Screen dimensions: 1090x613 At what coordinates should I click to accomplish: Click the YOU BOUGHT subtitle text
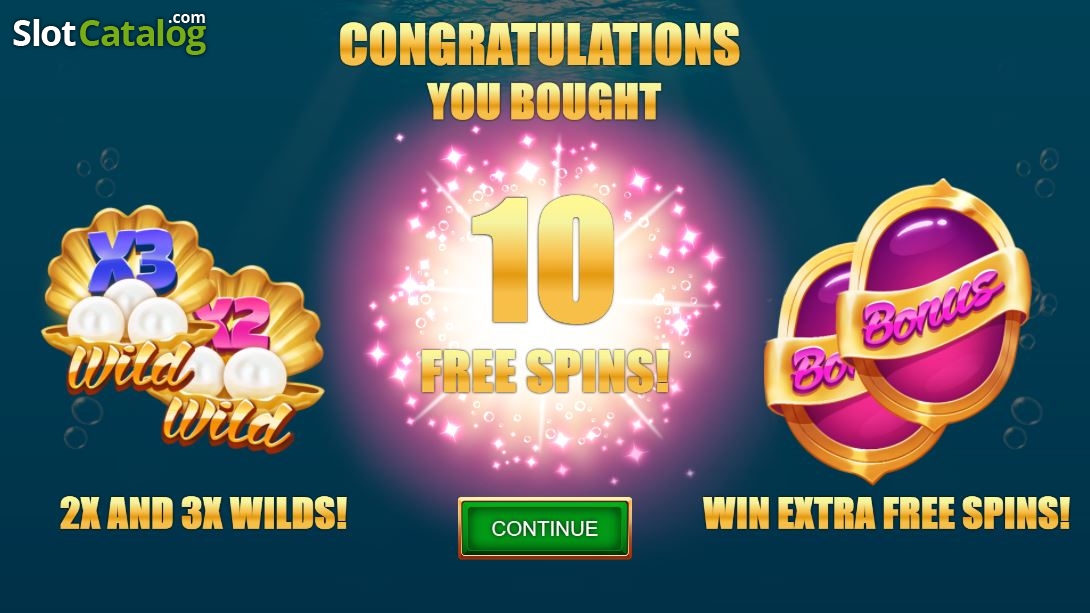[x=544, y=101]
